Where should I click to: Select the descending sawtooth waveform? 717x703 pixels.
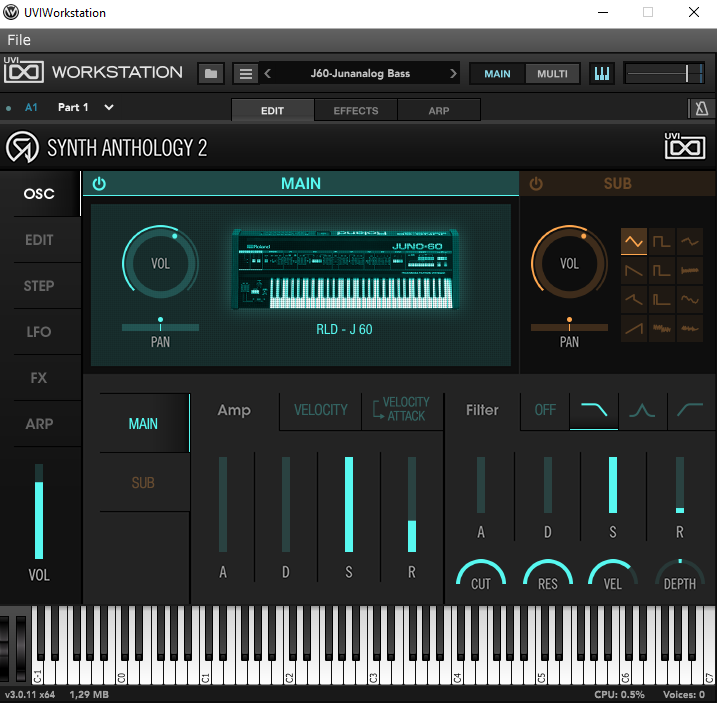click(x=634, y=270)
